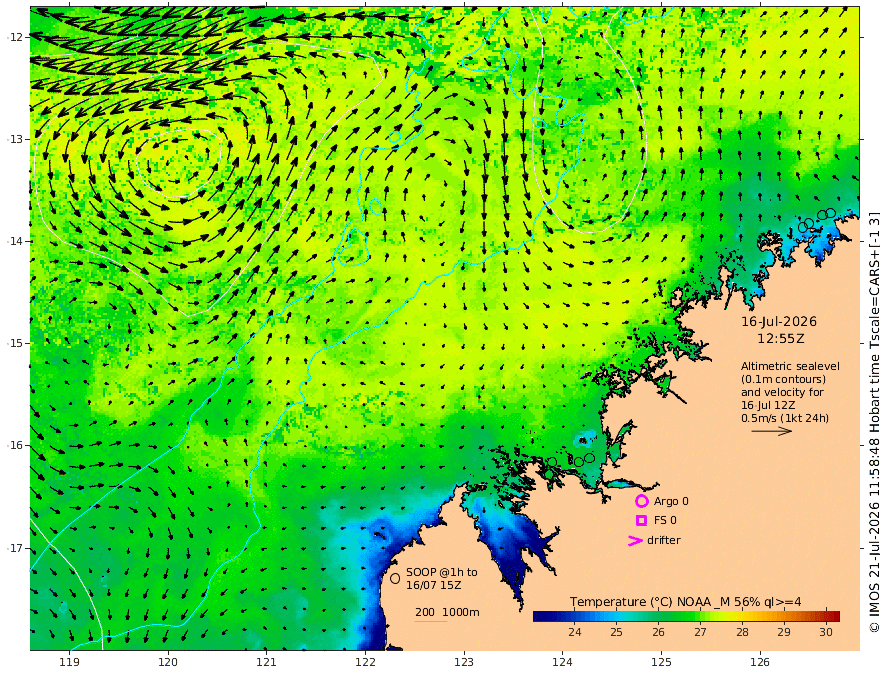Viewport: 880px width, 680px height.
Task: Click the "and velocity for" text line
Action: tap(782, 392)
